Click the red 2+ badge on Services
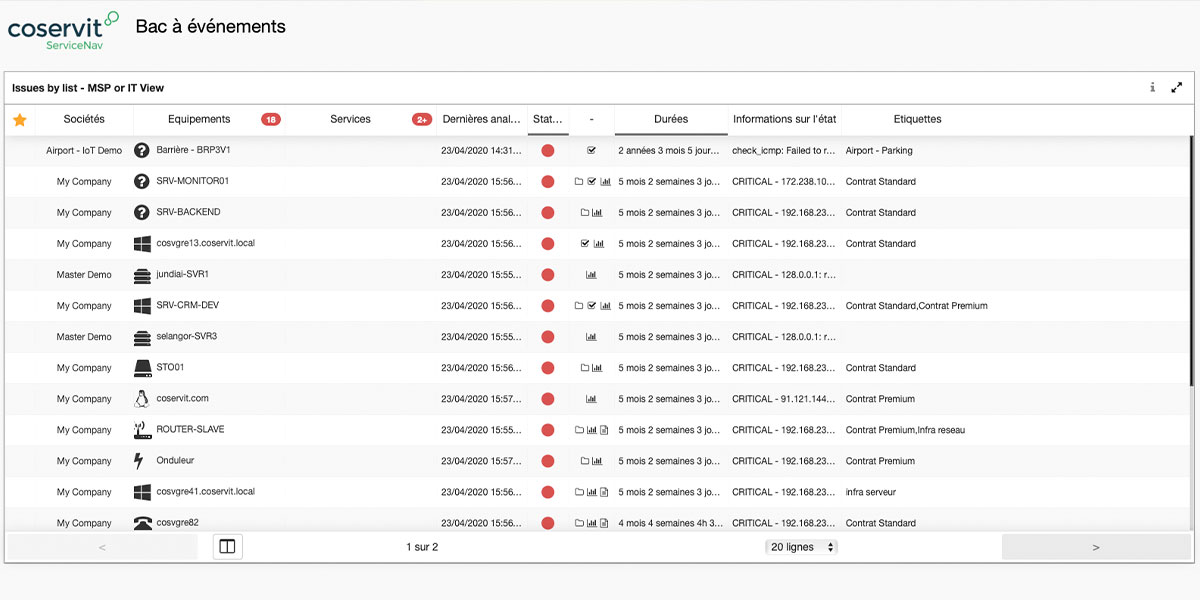The width and height of the screenshot is (1200, 600). 422,120
